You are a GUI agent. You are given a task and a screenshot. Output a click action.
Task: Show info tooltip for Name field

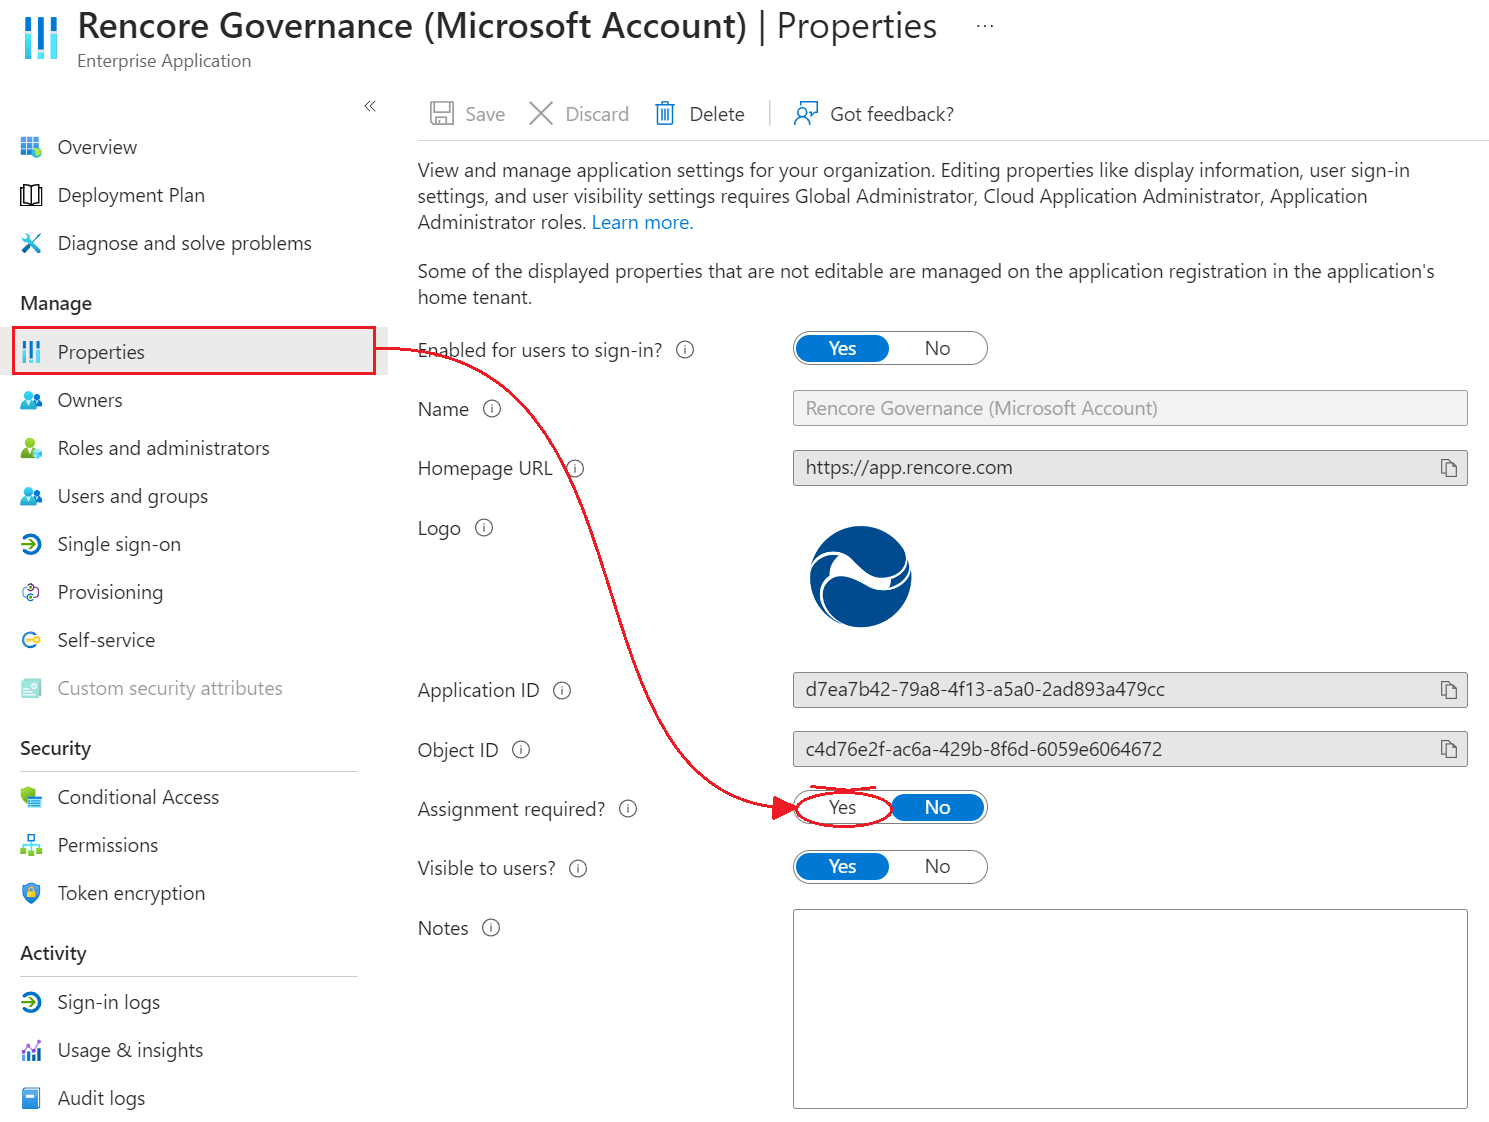point(492,409)
